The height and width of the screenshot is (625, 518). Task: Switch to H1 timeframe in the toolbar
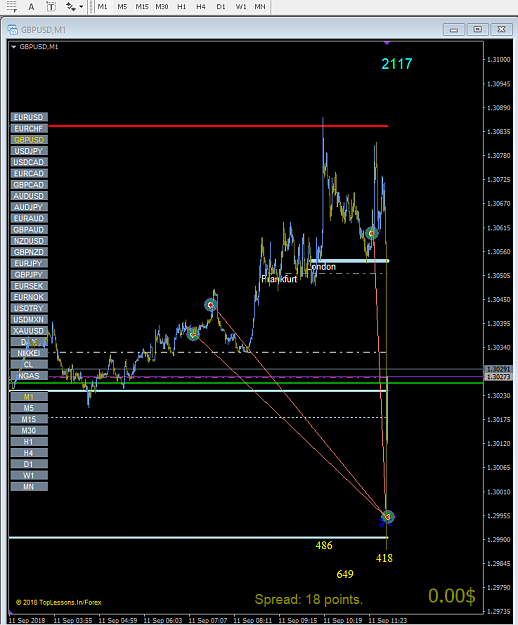point(181,7)
